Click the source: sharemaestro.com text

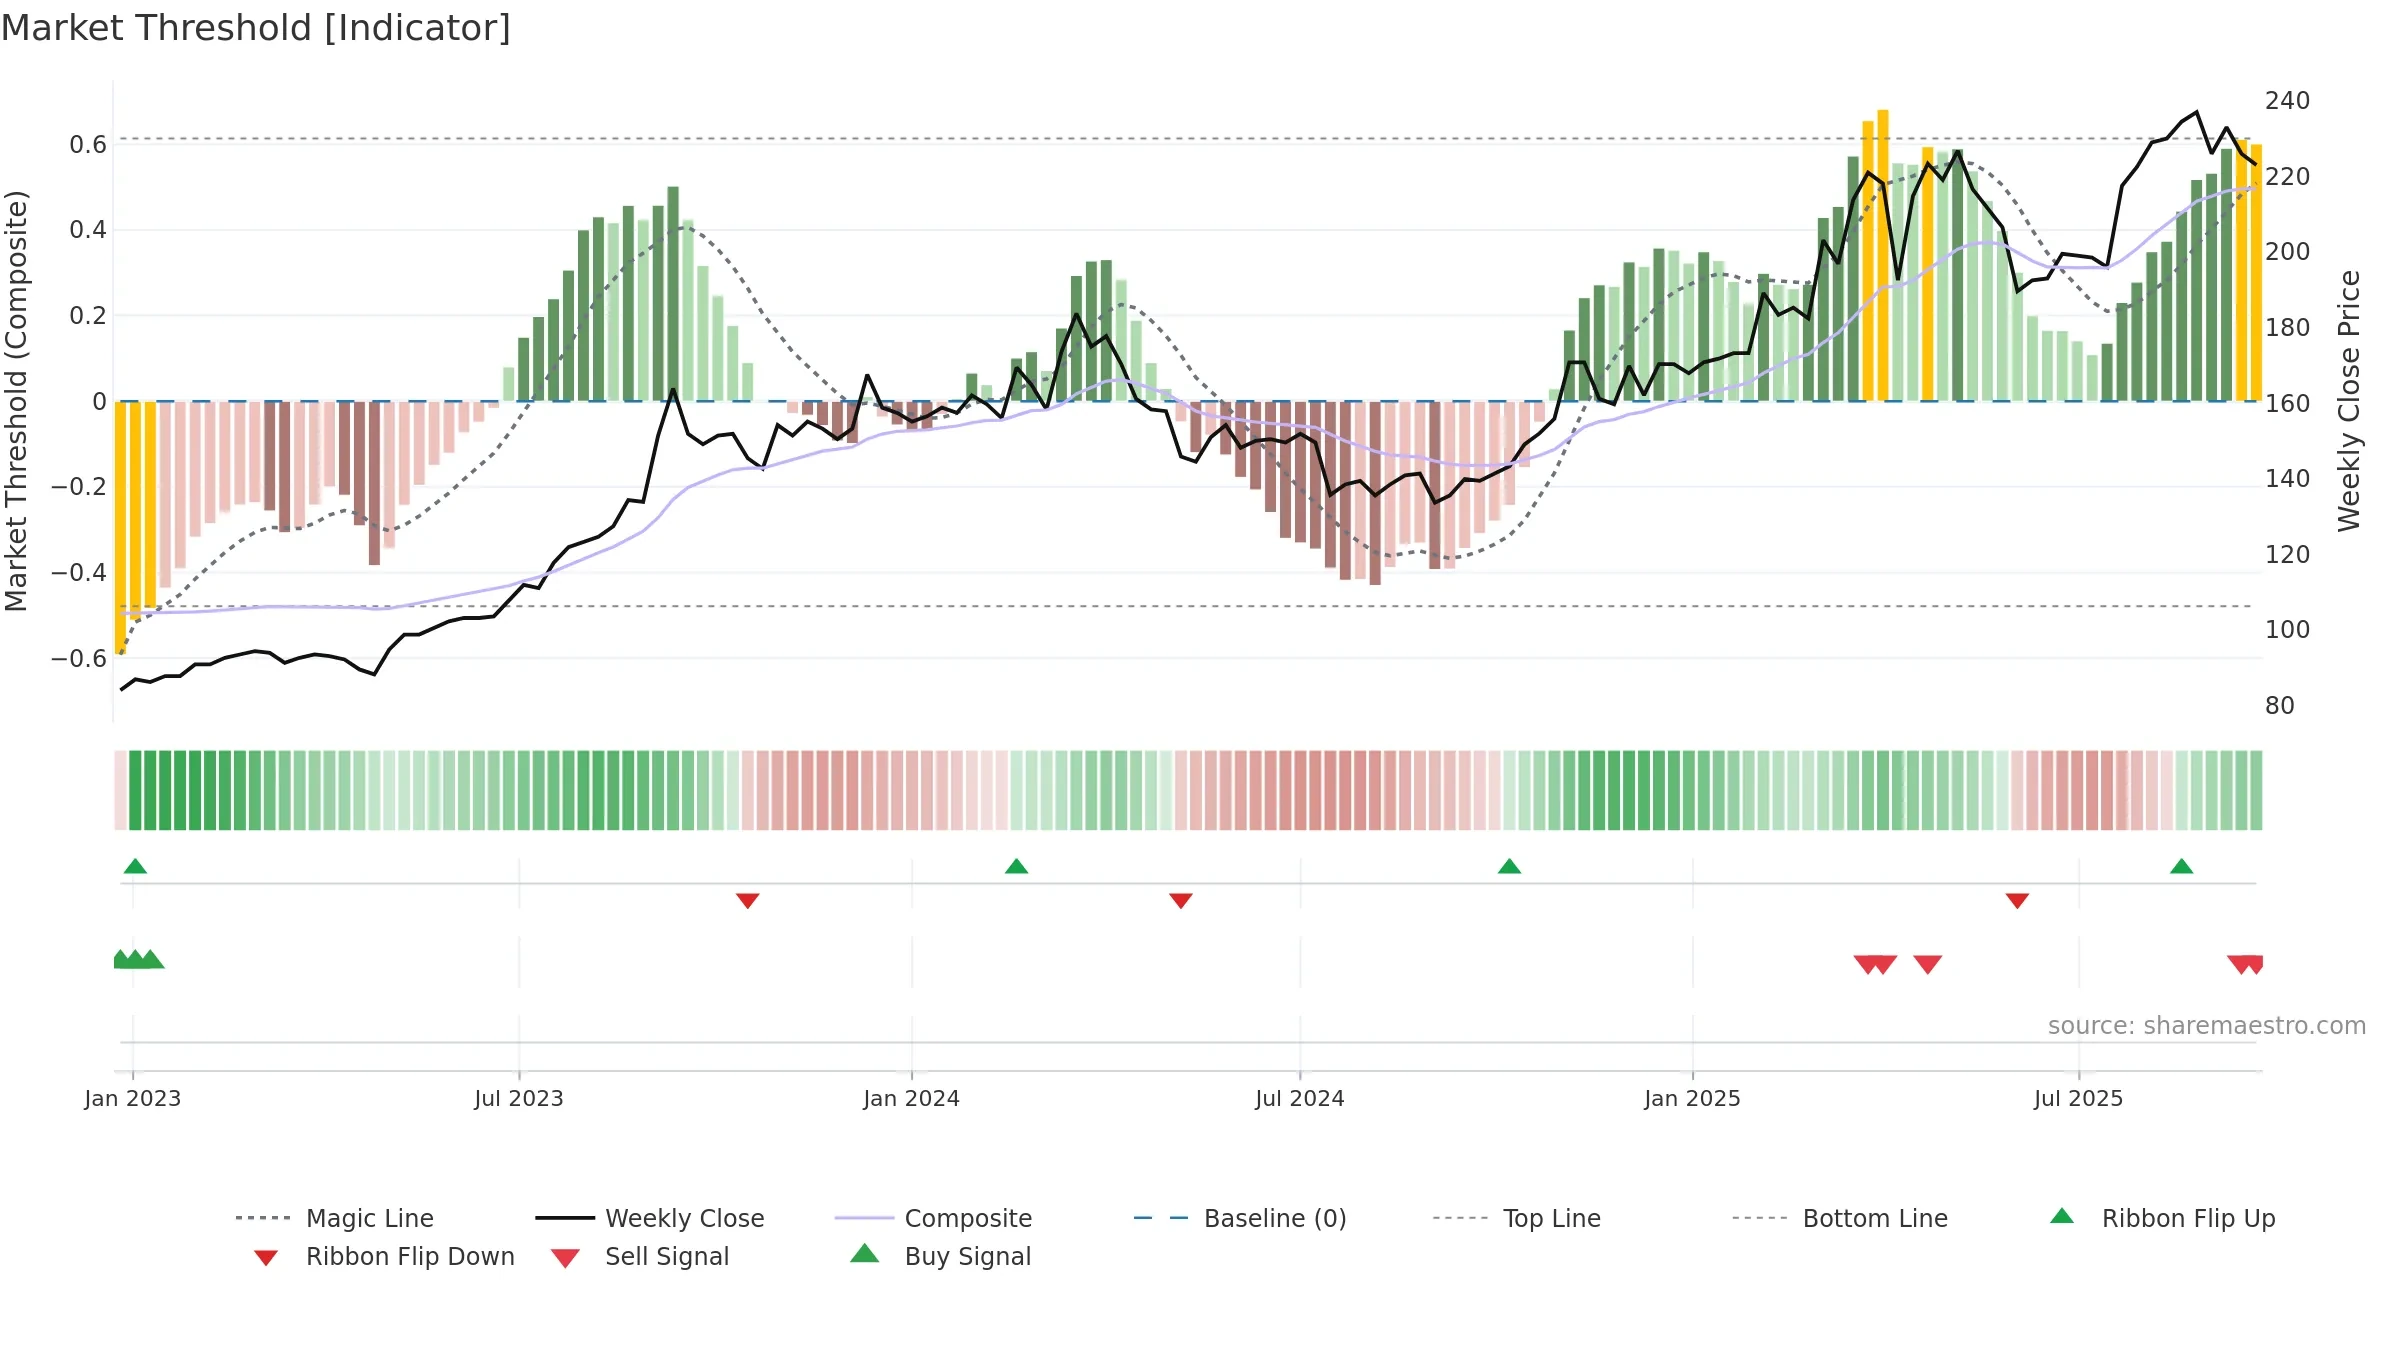(x=2206, y=1026)
